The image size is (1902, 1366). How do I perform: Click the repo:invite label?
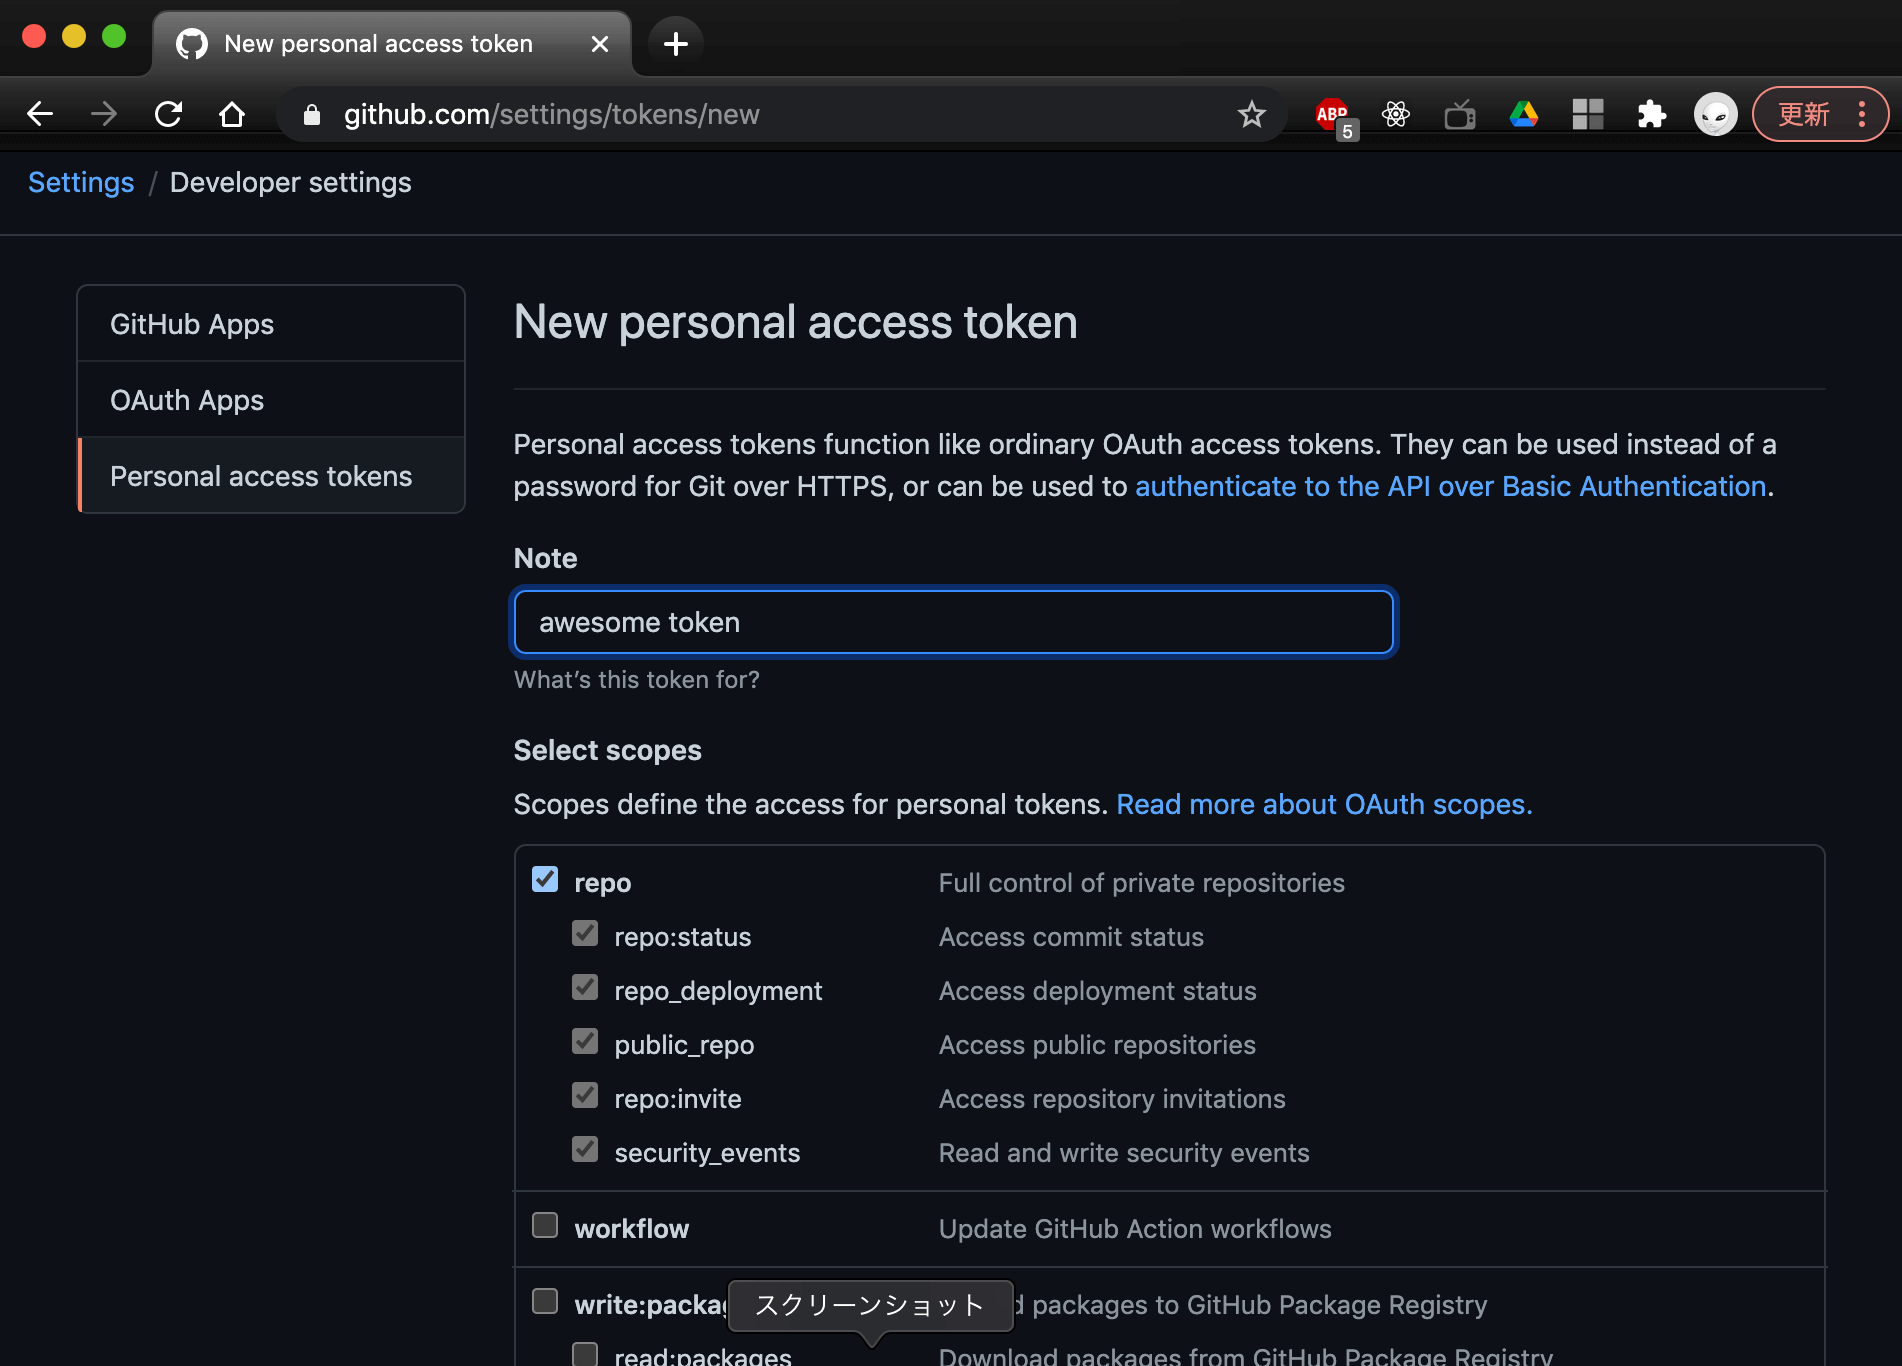point(678,1099)
